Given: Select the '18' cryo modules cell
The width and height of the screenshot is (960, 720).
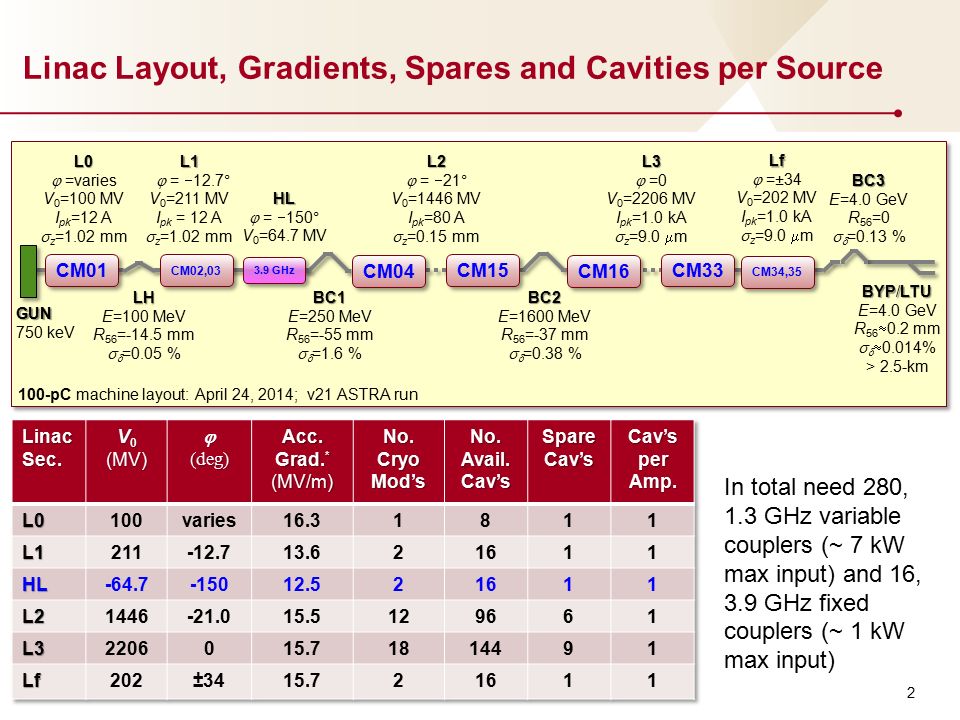Looking at the screenshot, I should 399,648.
